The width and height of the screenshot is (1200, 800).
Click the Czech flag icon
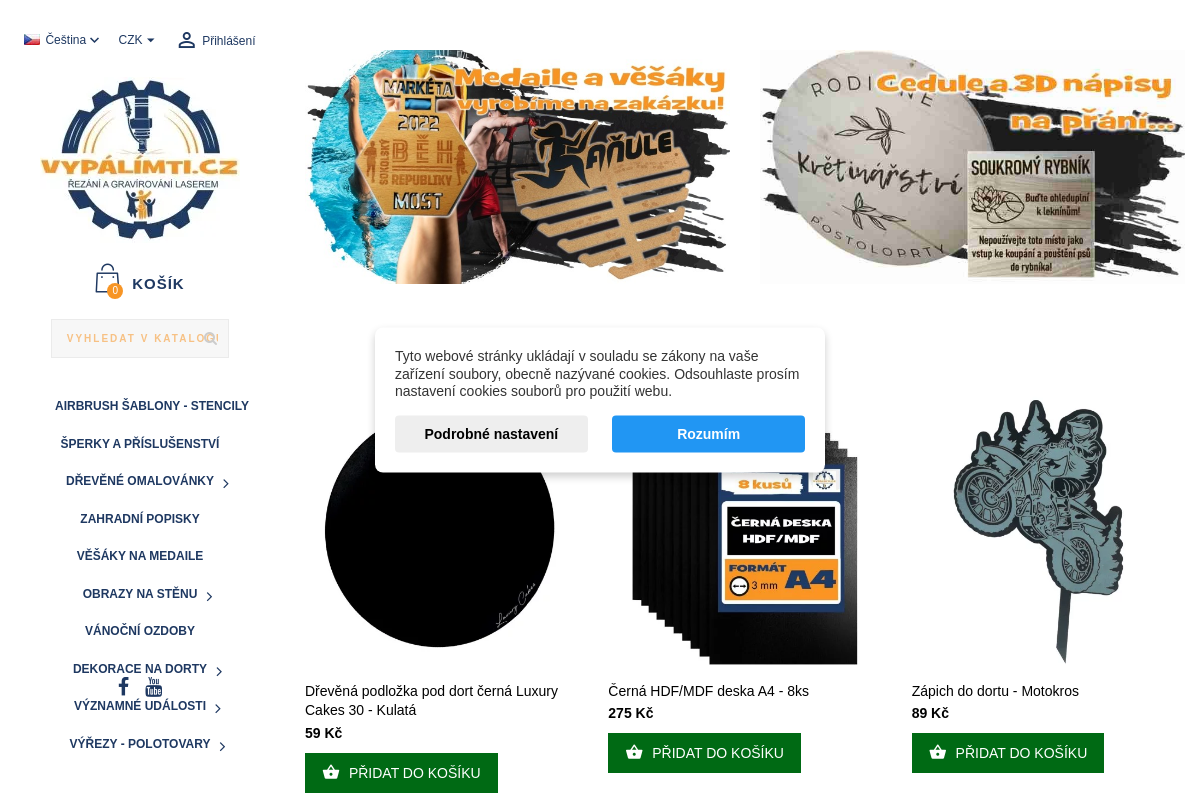click(x=32, y=40)
